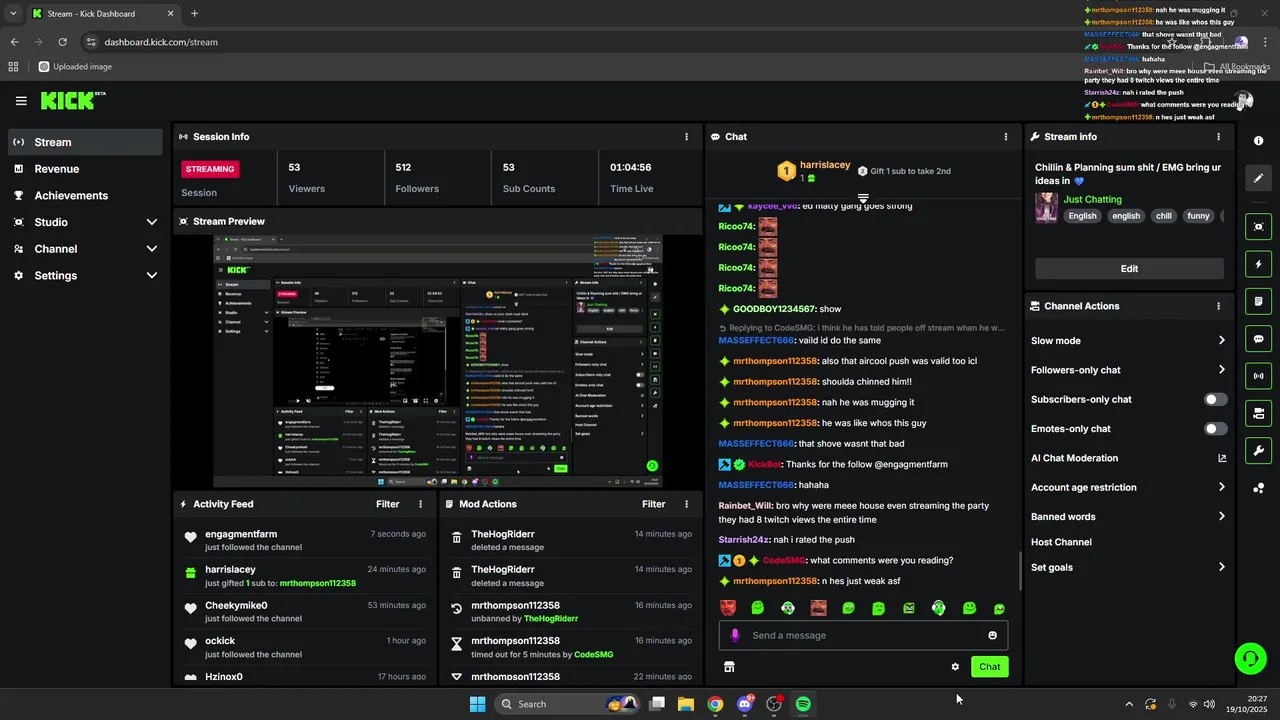Click the 'chill' stream tag

coord(1163,216)
